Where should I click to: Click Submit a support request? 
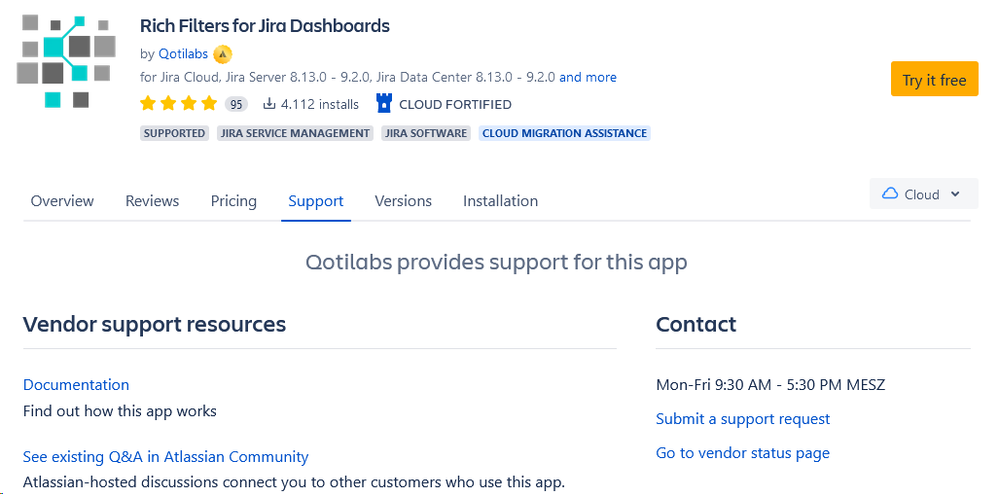pos(743,419)
